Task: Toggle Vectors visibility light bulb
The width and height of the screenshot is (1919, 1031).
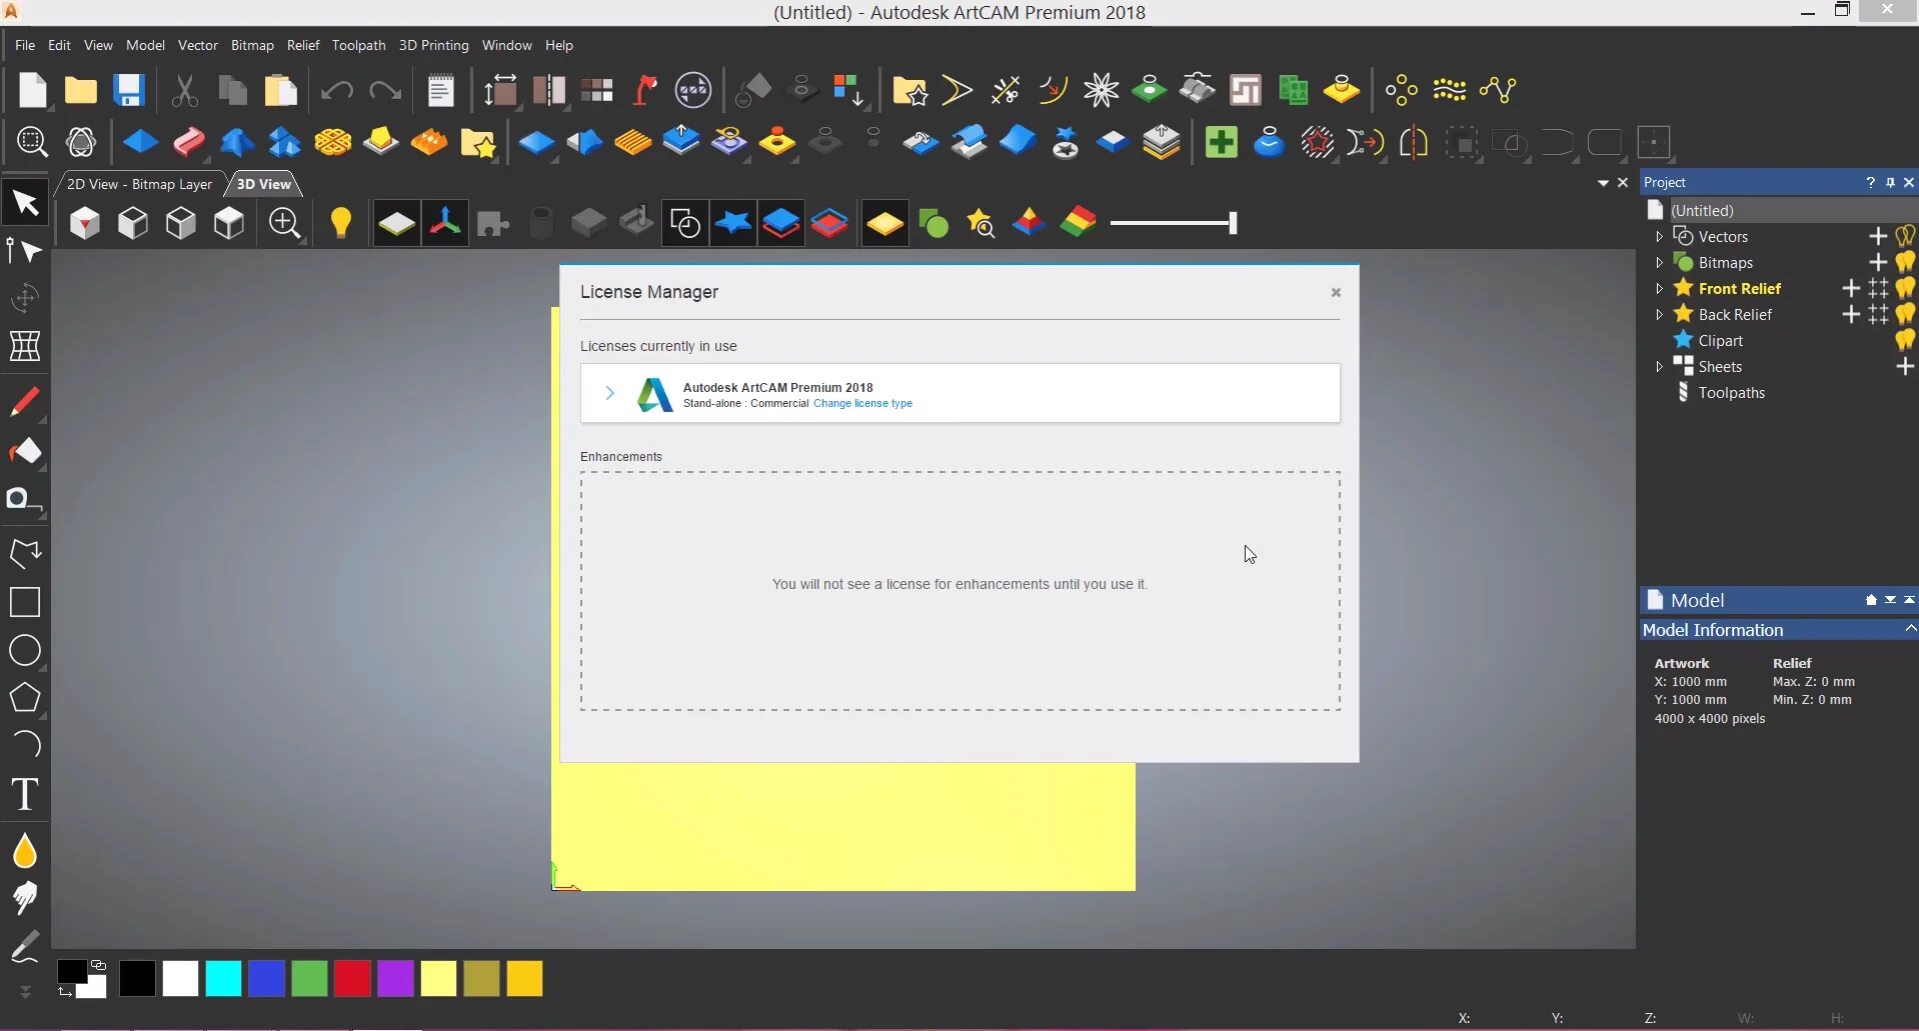Action: [x=1905, y=236]
